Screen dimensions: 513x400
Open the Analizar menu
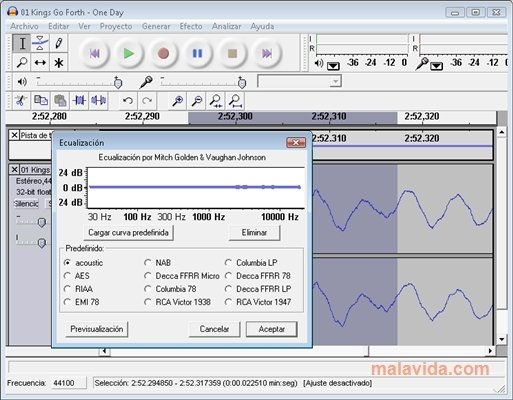pos(226,26)
